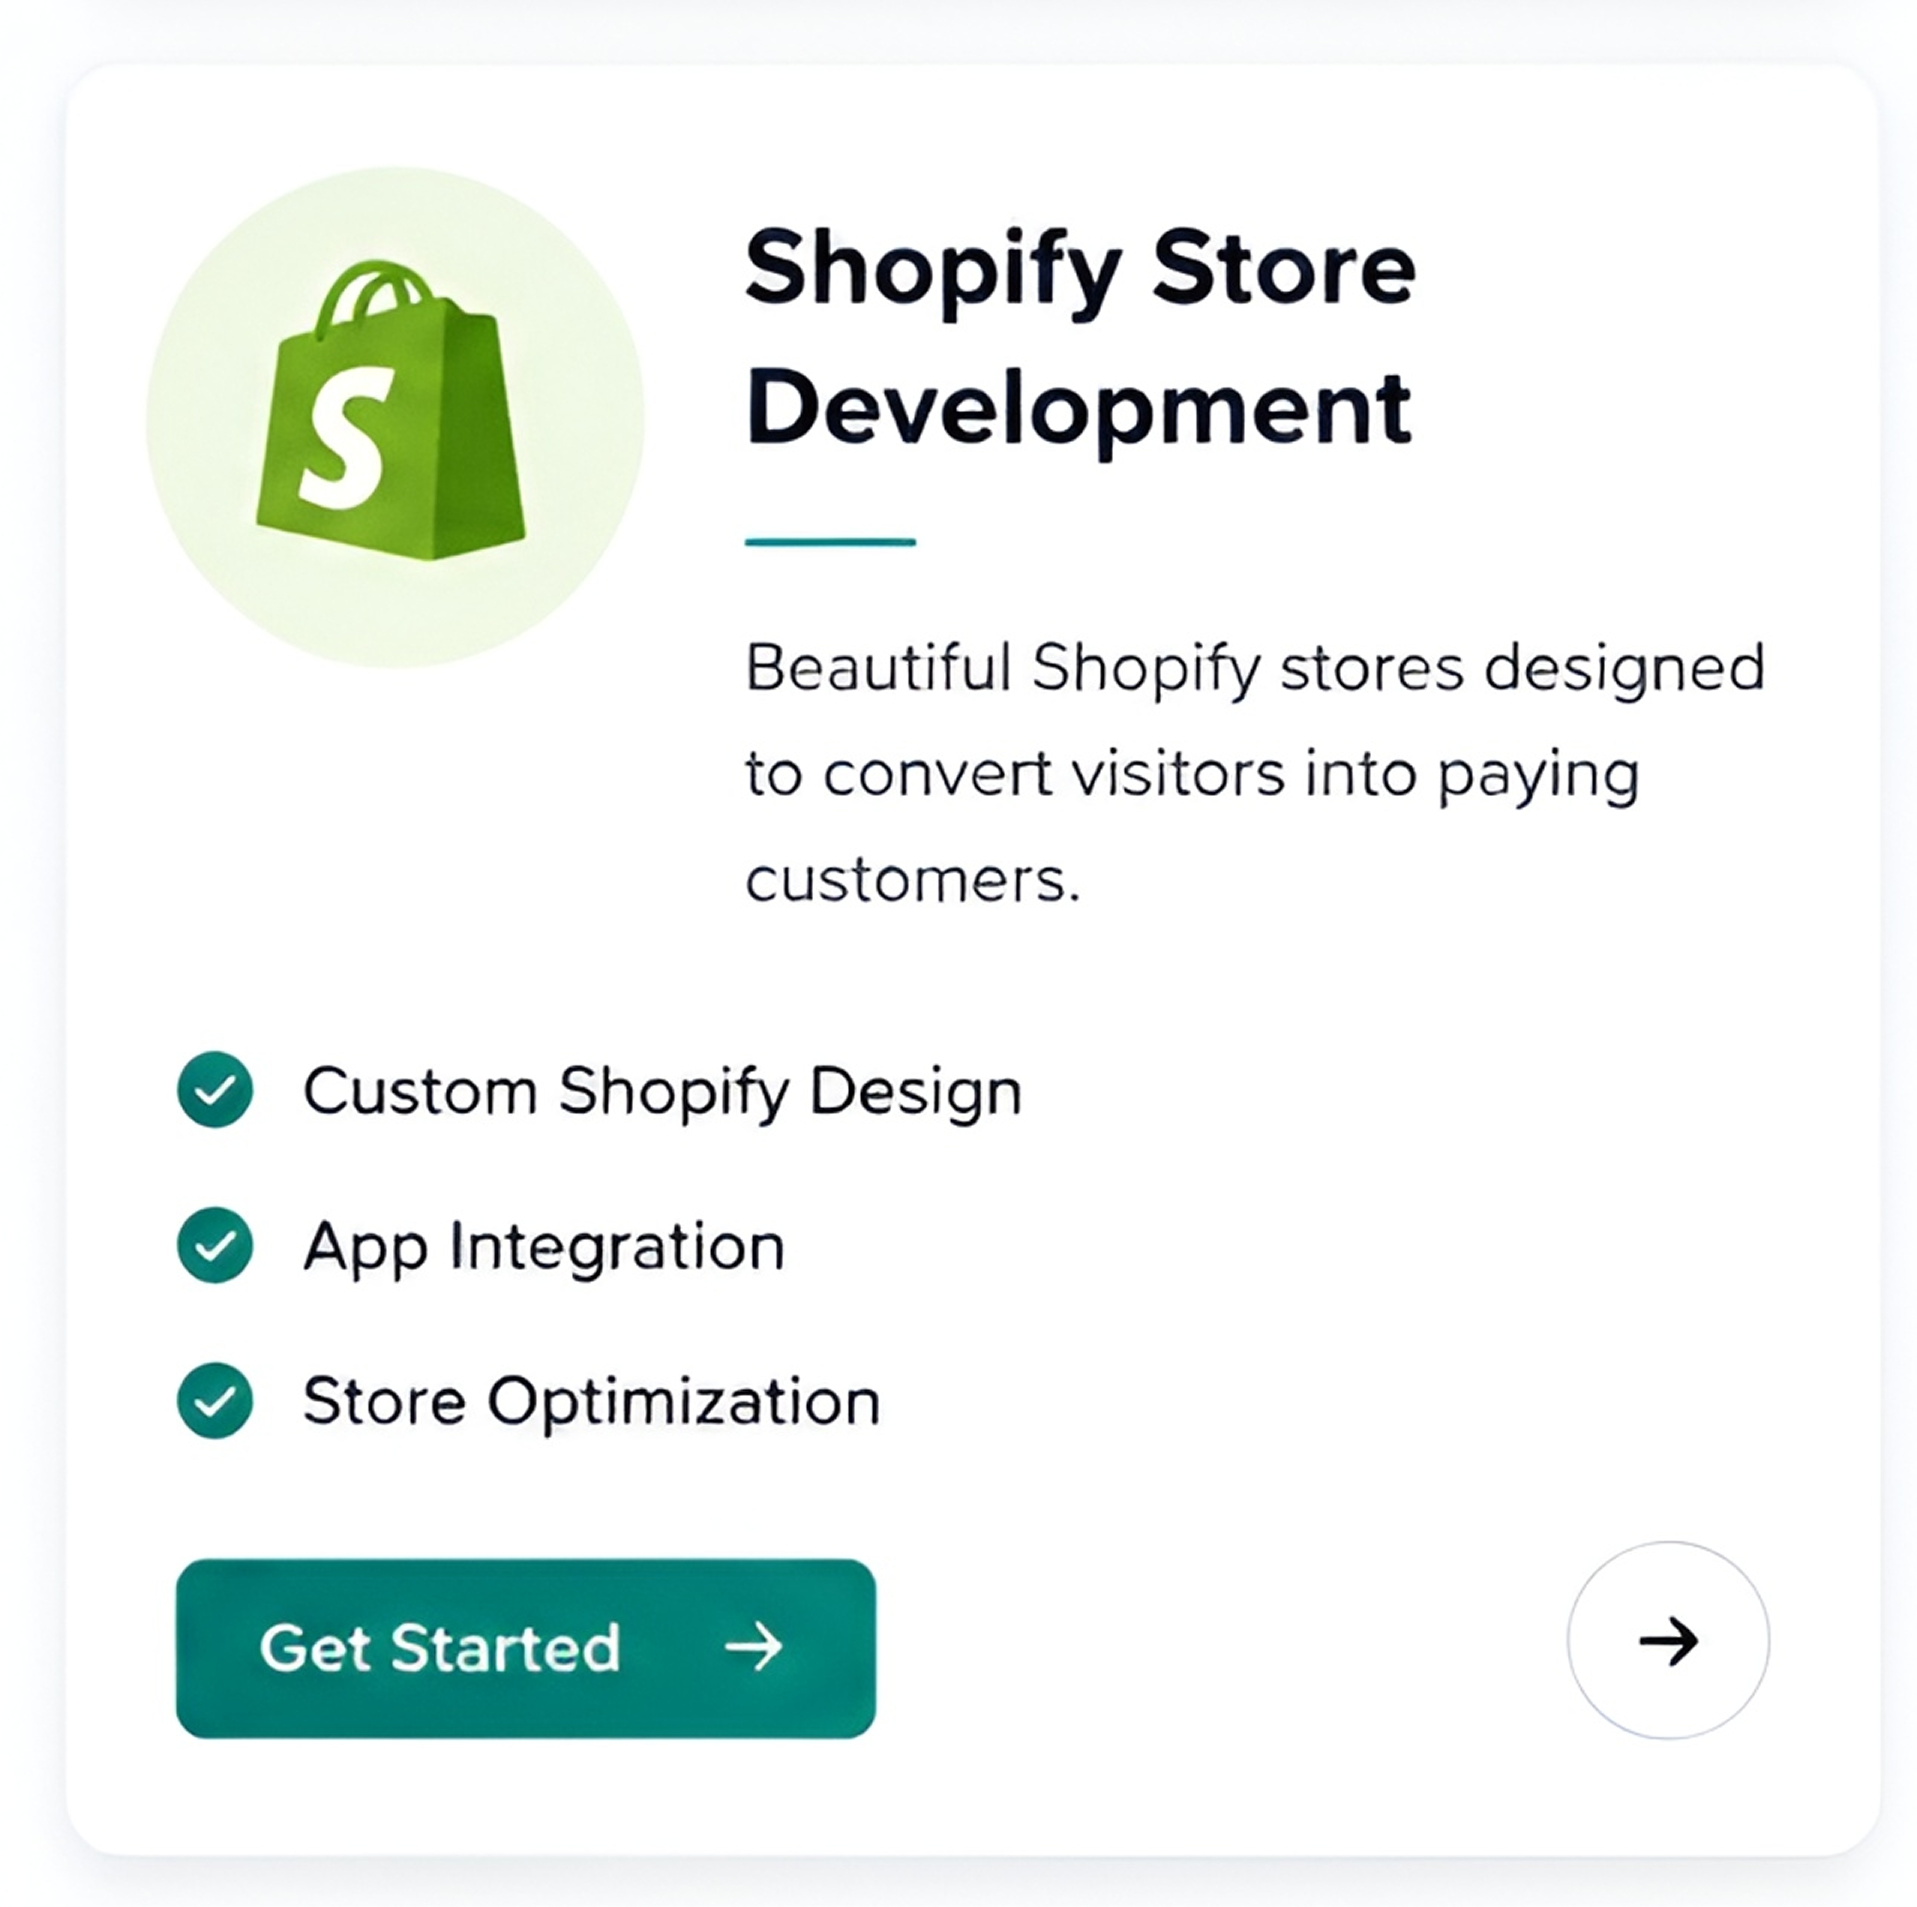Click the teal divider under the title
This screenshot has height=1907, width=1917.
coord(830,542)
